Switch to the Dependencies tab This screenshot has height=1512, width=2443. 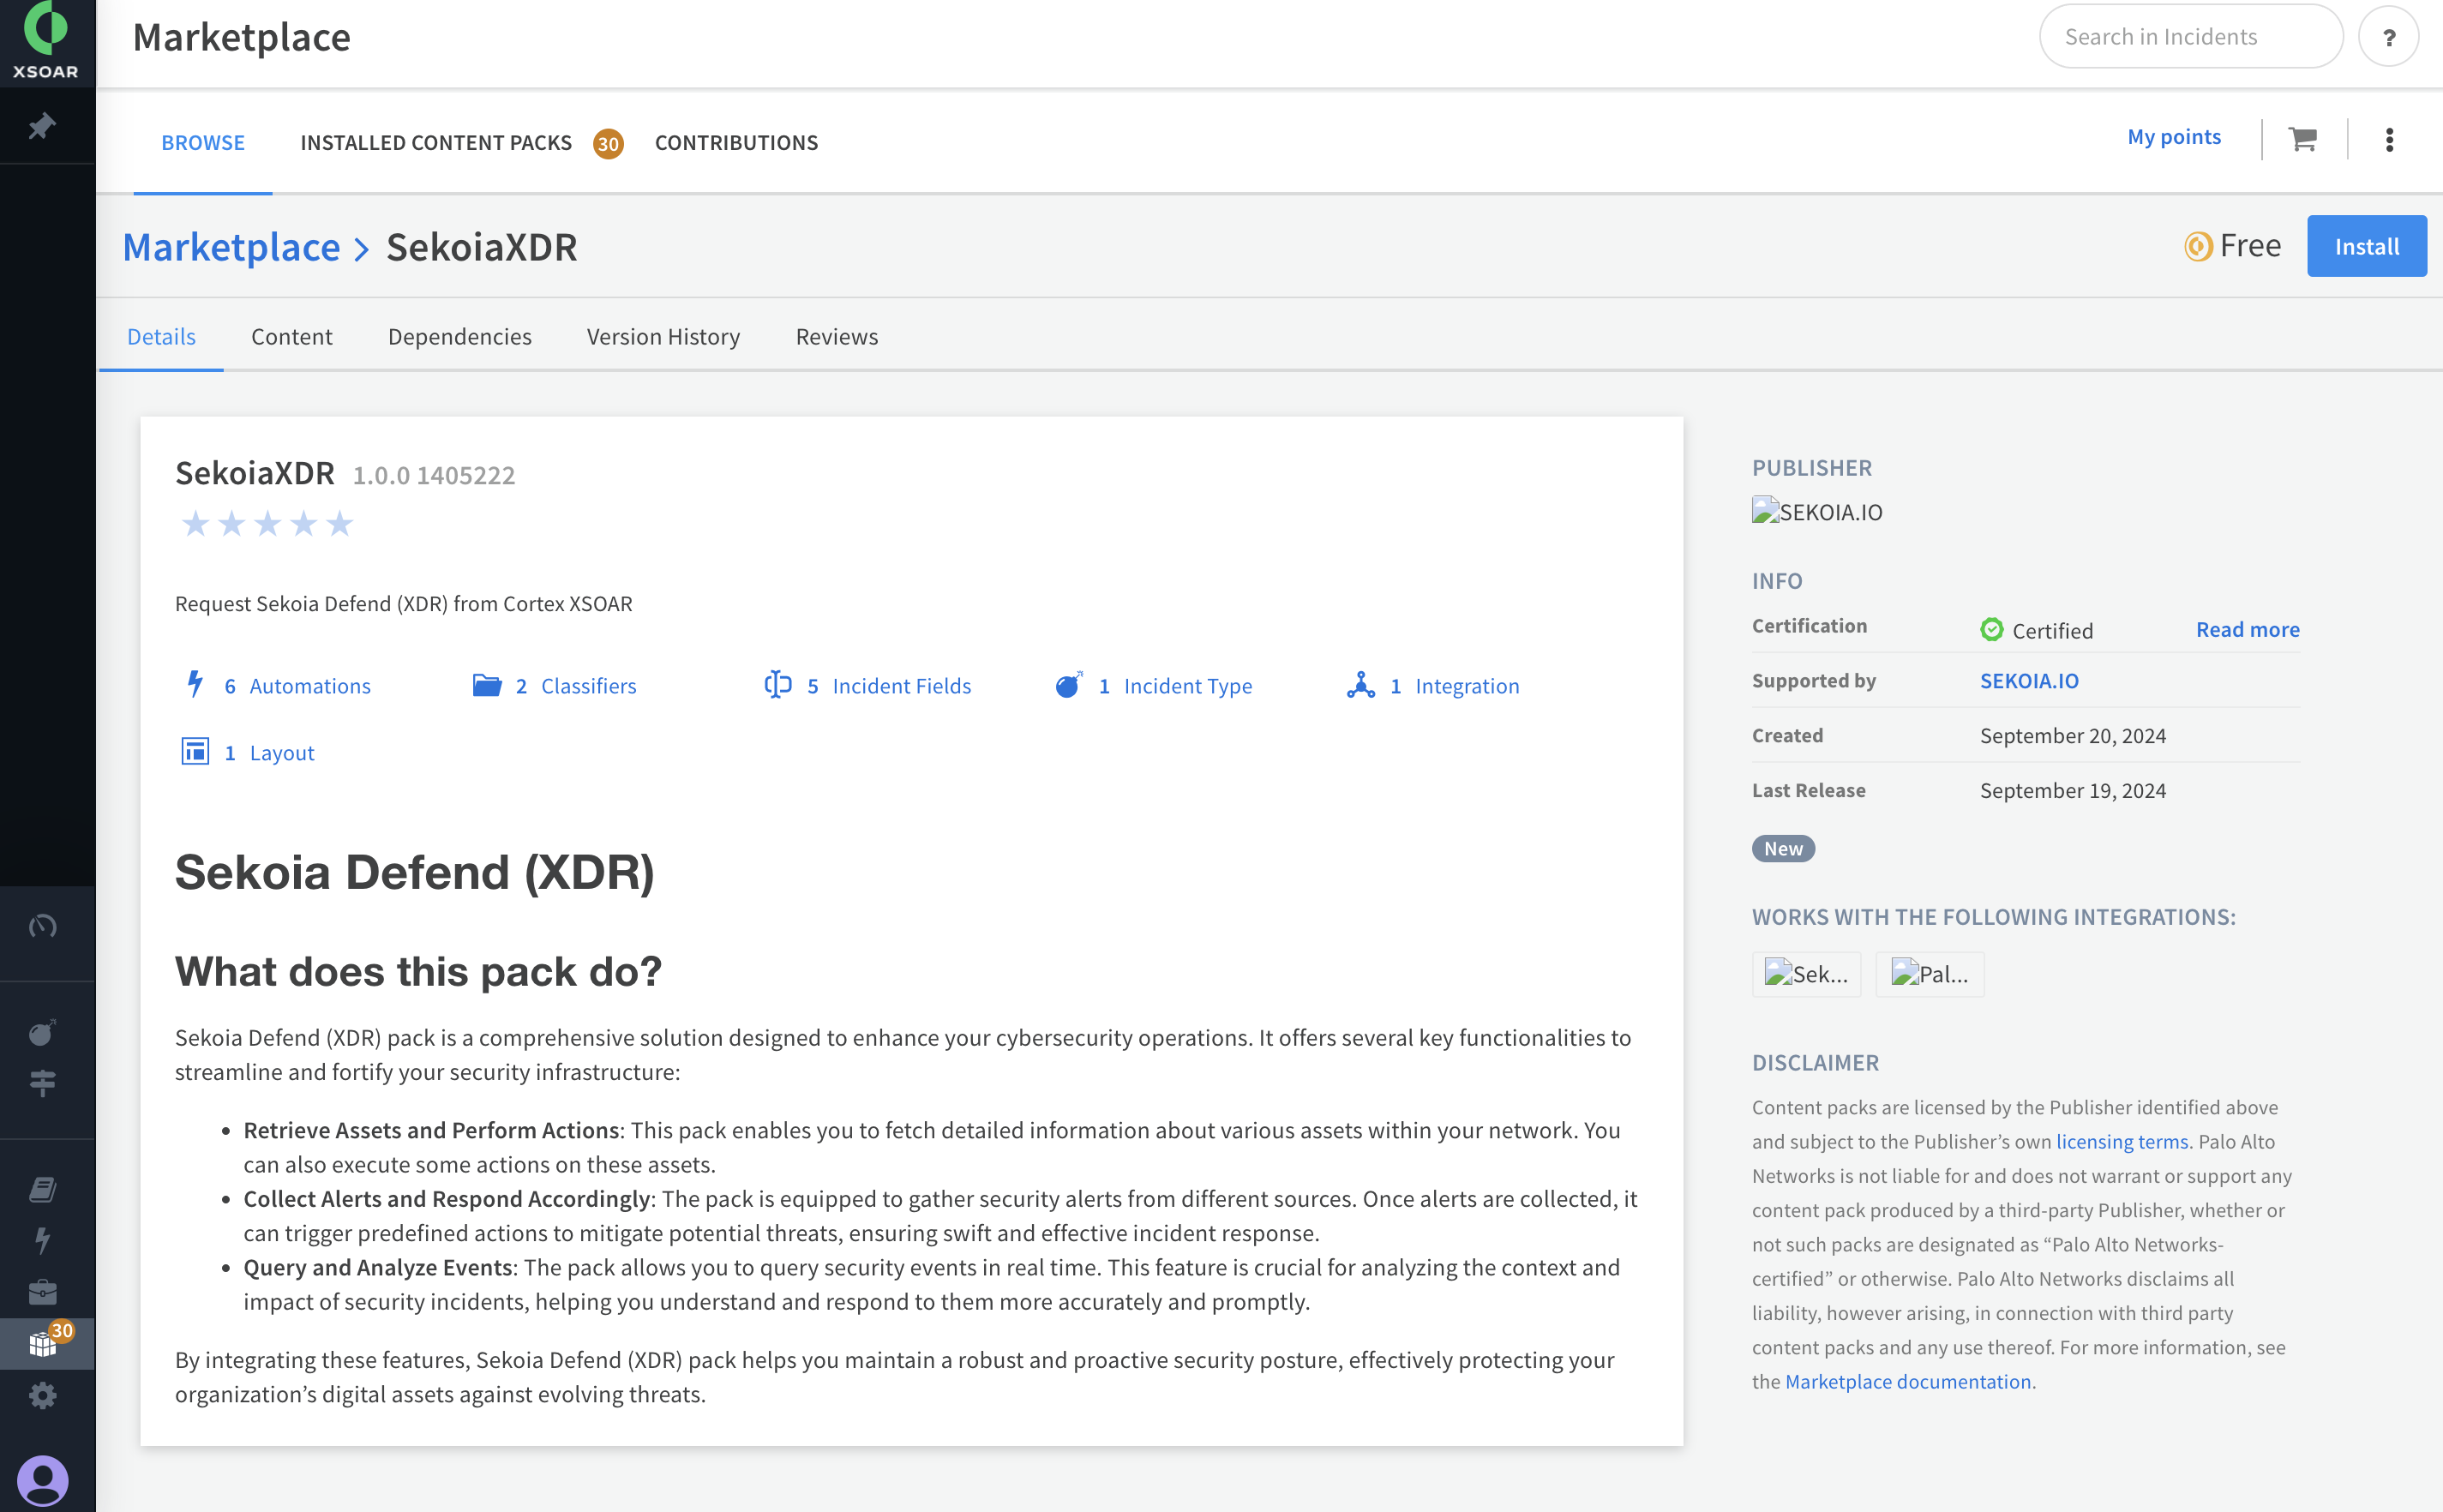tap(459, 336)
